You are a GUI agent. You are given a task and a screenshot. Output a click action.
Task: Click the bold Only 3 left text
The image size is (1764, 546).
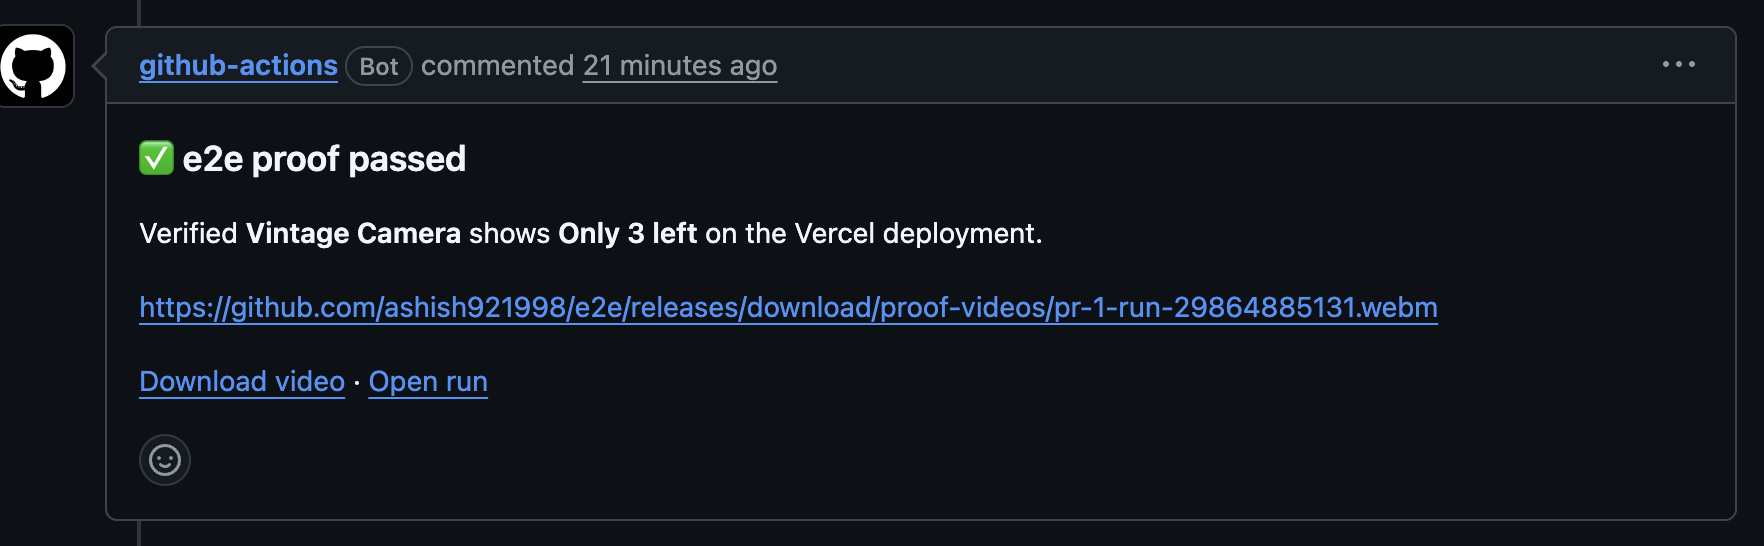627,233
